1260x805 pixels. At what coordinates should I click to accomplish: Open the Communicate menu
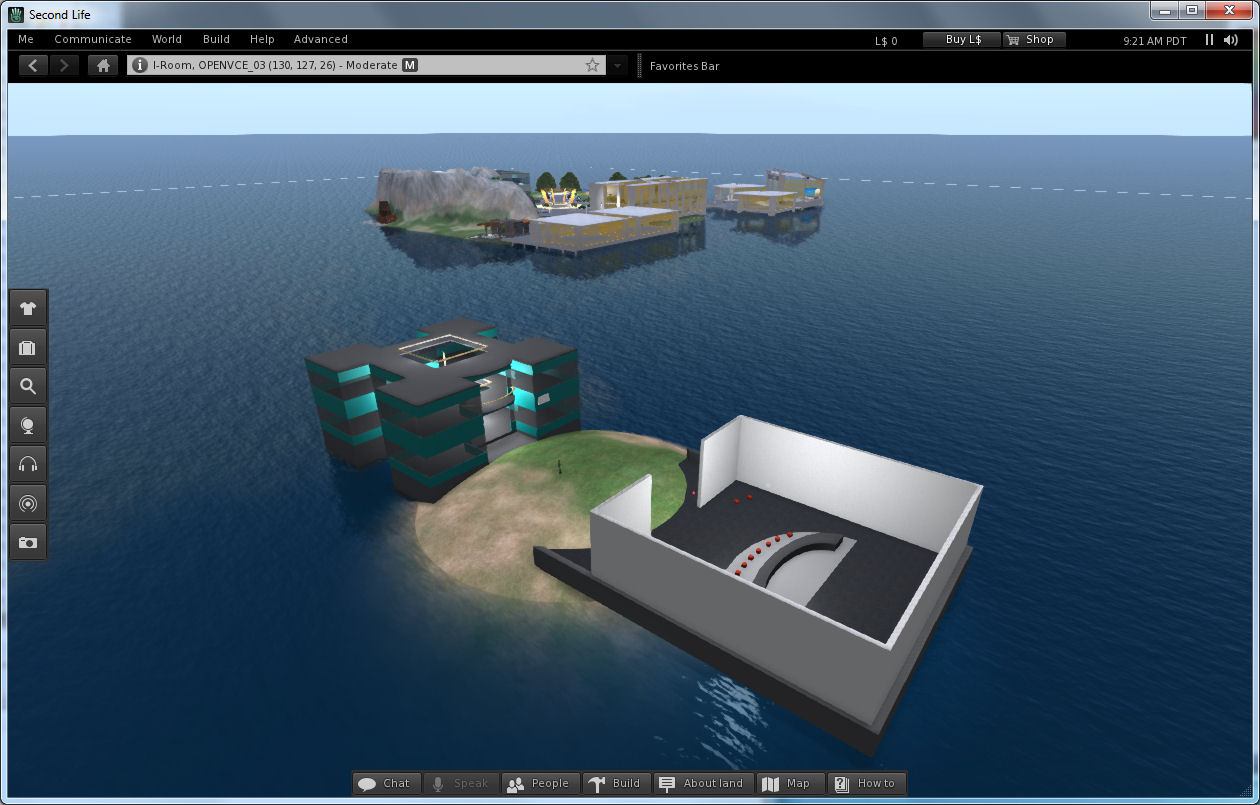[93, 39]
